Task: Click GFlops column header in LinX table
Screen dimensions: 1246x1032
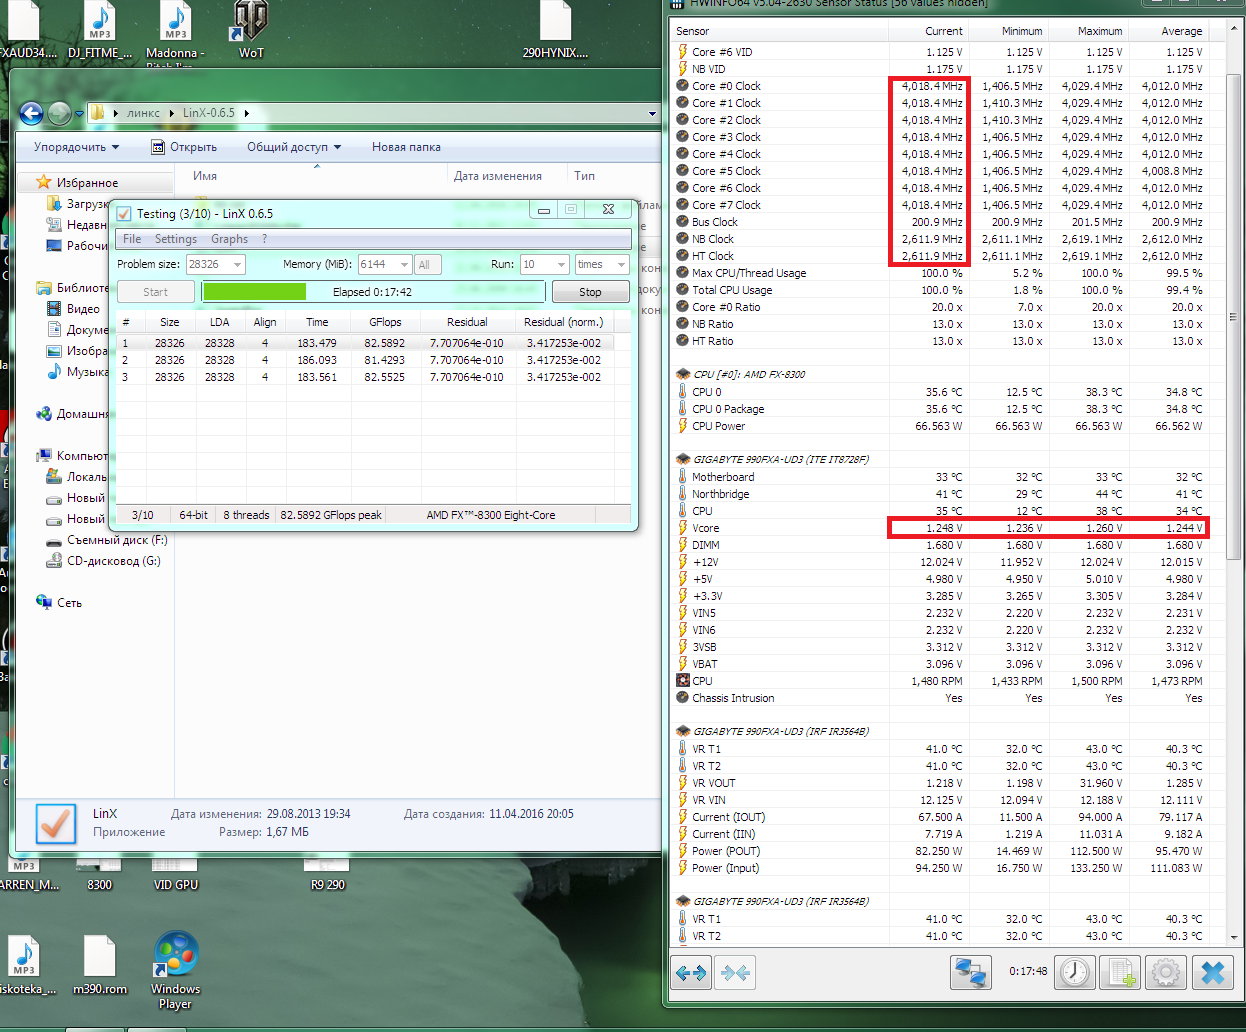Action: click(385, 322)
